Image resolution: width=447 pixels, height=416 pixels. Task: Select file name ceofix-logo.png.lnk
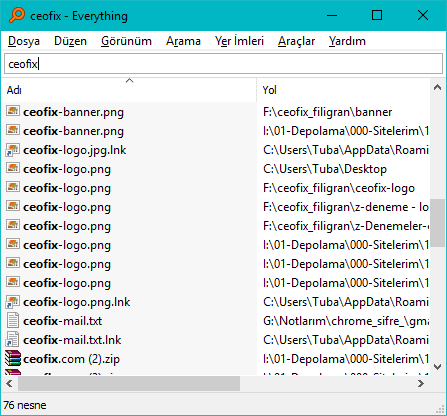coord(77,302)
